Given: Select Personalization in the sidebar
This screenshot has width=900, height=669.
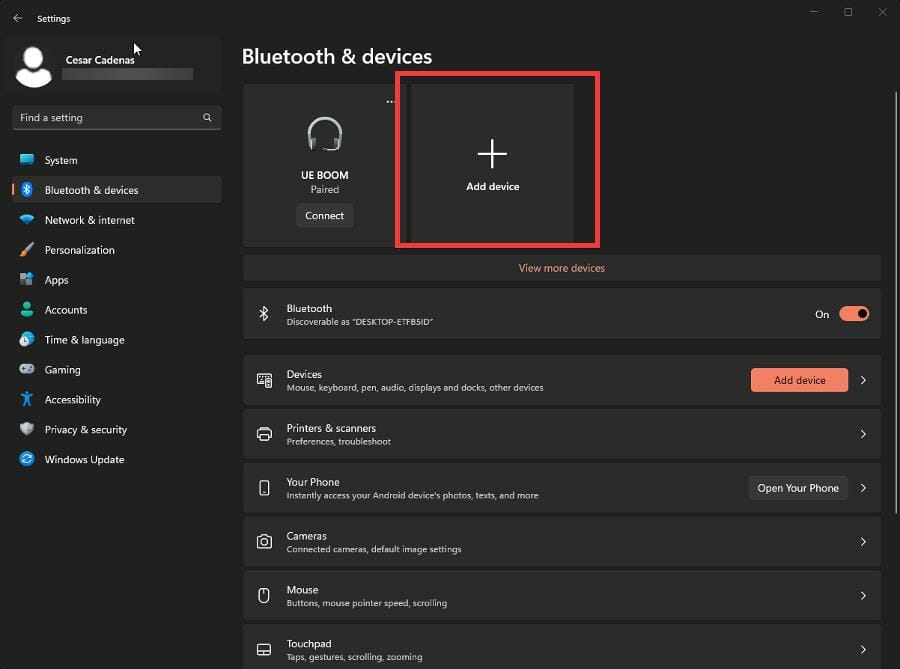Looking at the screenshot, I should click(79, 250).
